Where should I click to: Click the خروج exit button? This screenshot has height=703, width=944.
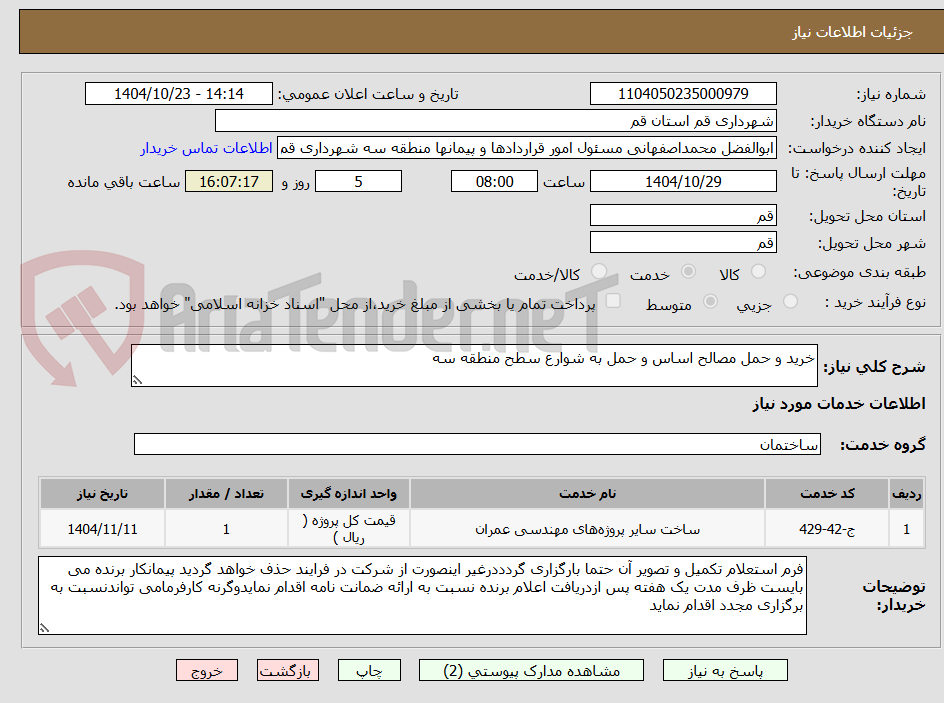206,670
